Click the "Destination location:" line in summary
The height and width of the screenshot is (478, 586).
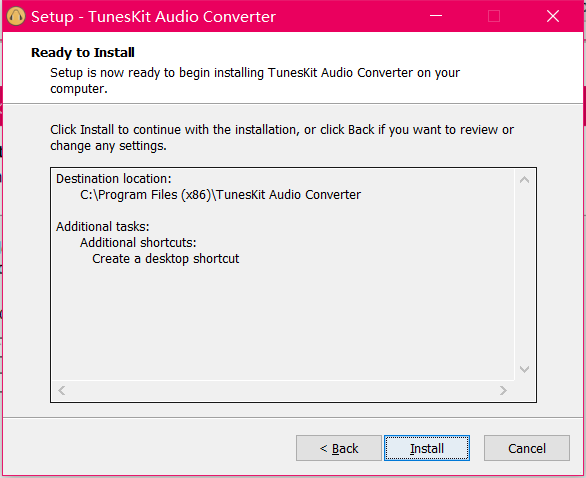point(114,179)
